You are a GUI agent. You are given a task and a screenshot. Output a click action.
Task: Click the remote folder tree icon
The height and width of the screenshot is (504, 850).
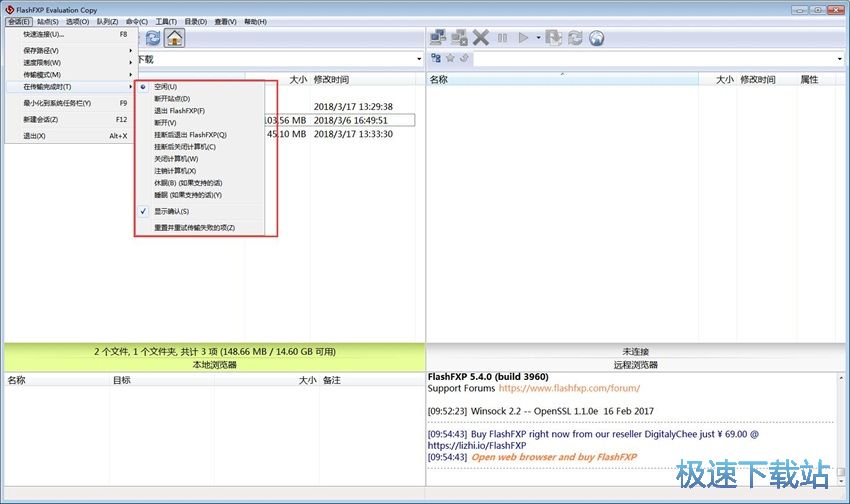point(436,58)
